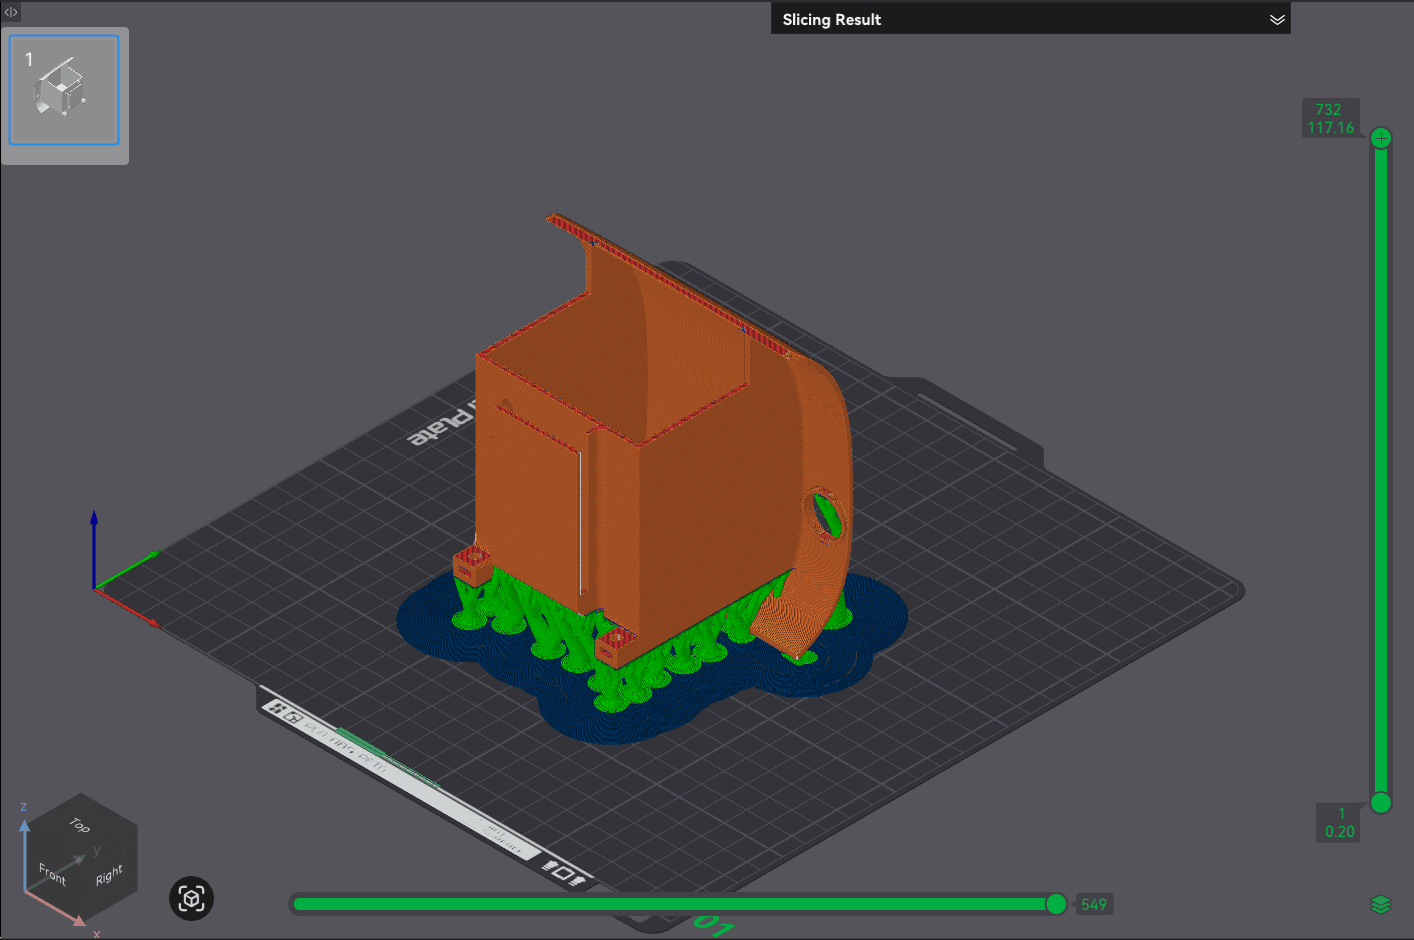Click the 549 move counter field
The height and width of the screenshot is (940, 1414).
(x=1094, y=903)
